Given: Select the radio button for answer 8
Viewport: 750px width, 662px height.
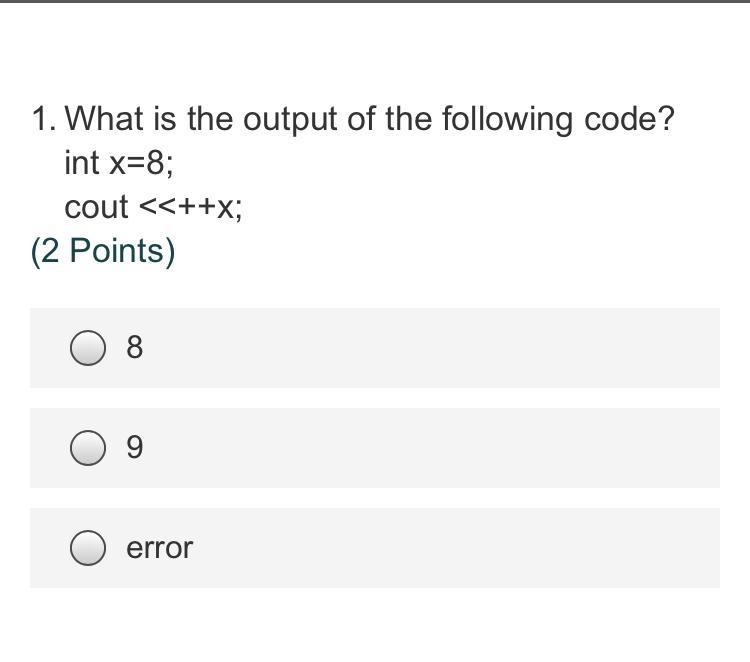Looking at the screenshot, I should pyautogui.click(x=88, y=348).
